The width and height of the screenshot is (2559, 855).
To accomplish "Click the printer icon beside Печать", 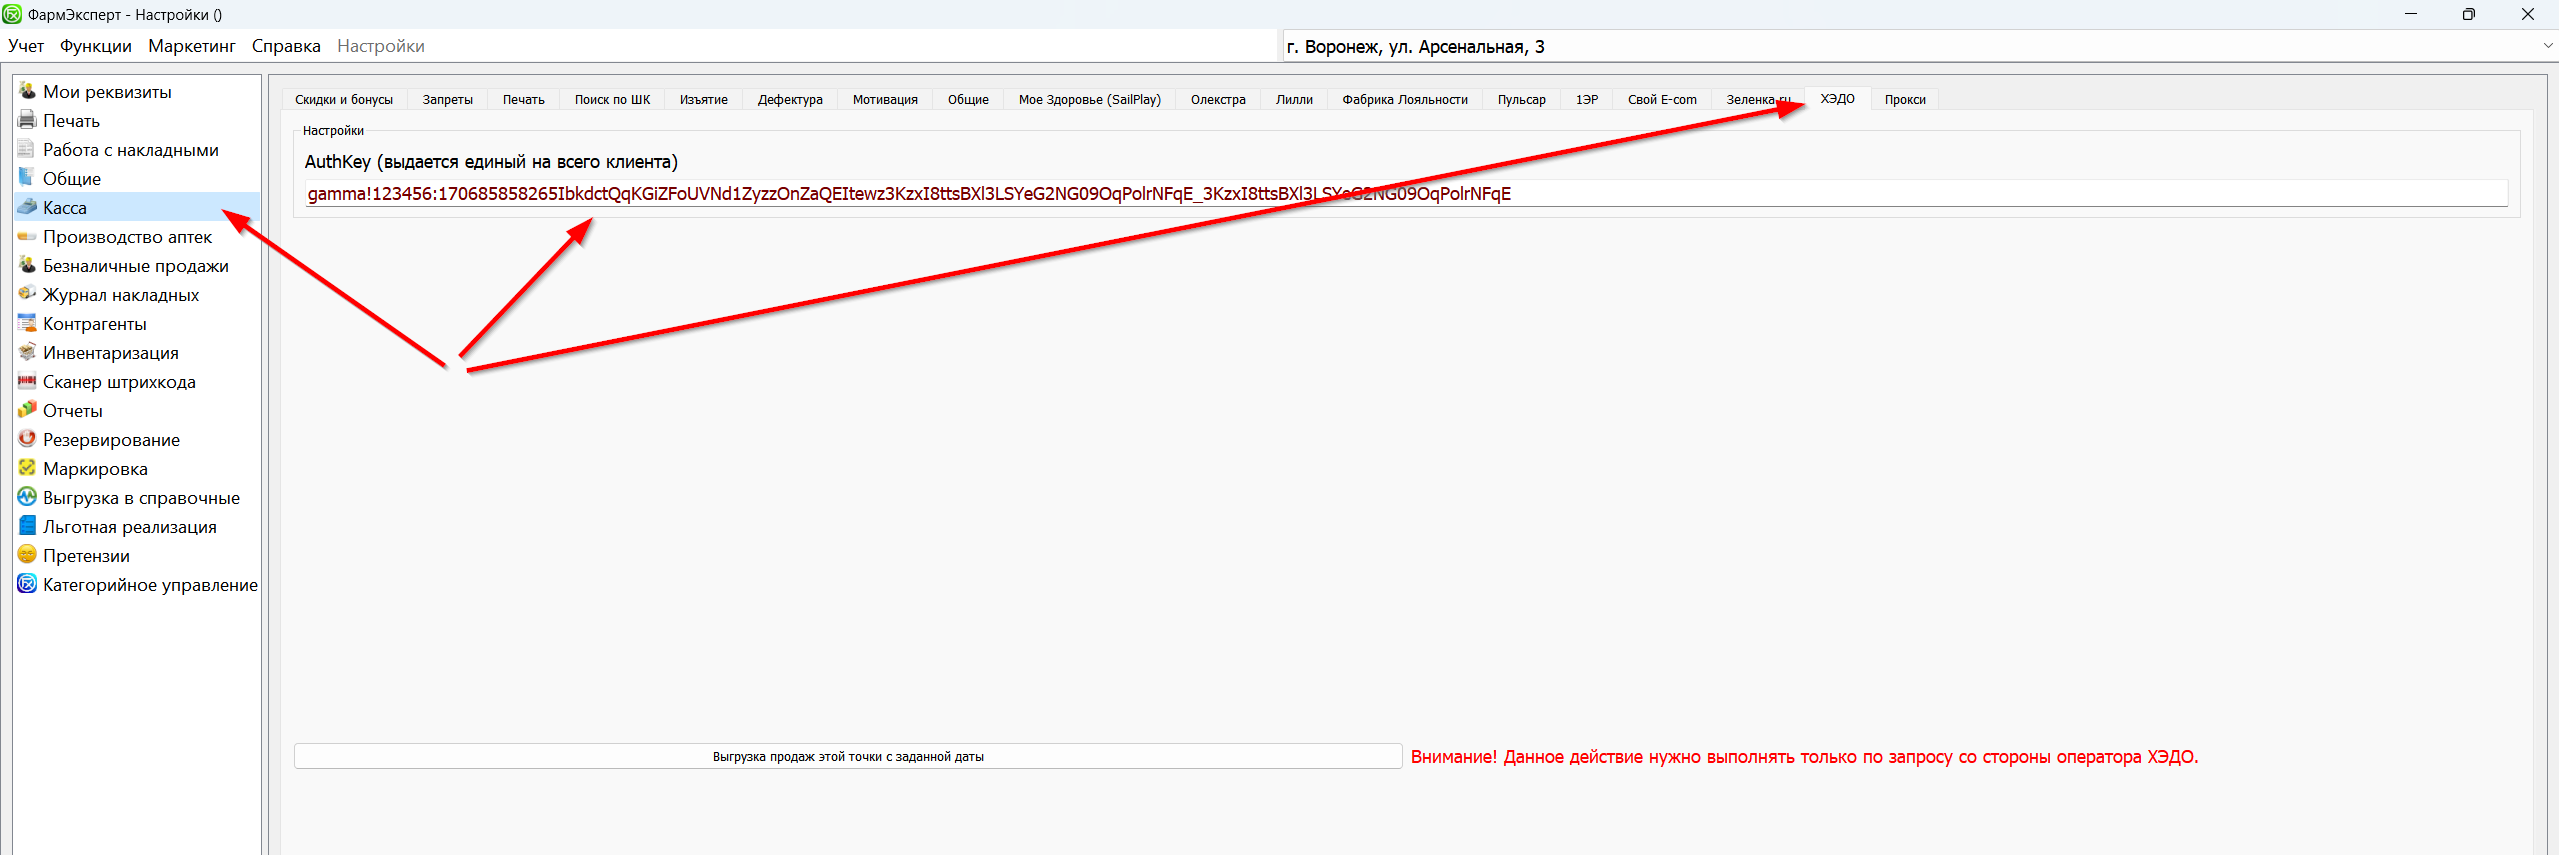I will click(27, 120).
